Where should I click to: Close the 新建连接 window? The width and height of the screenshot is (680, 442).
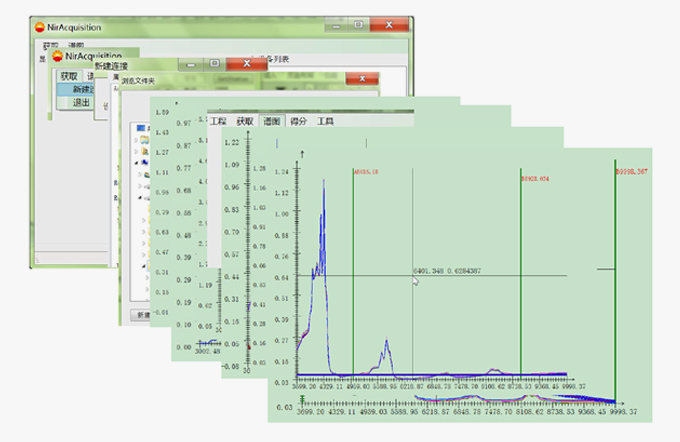click(247, 64)
